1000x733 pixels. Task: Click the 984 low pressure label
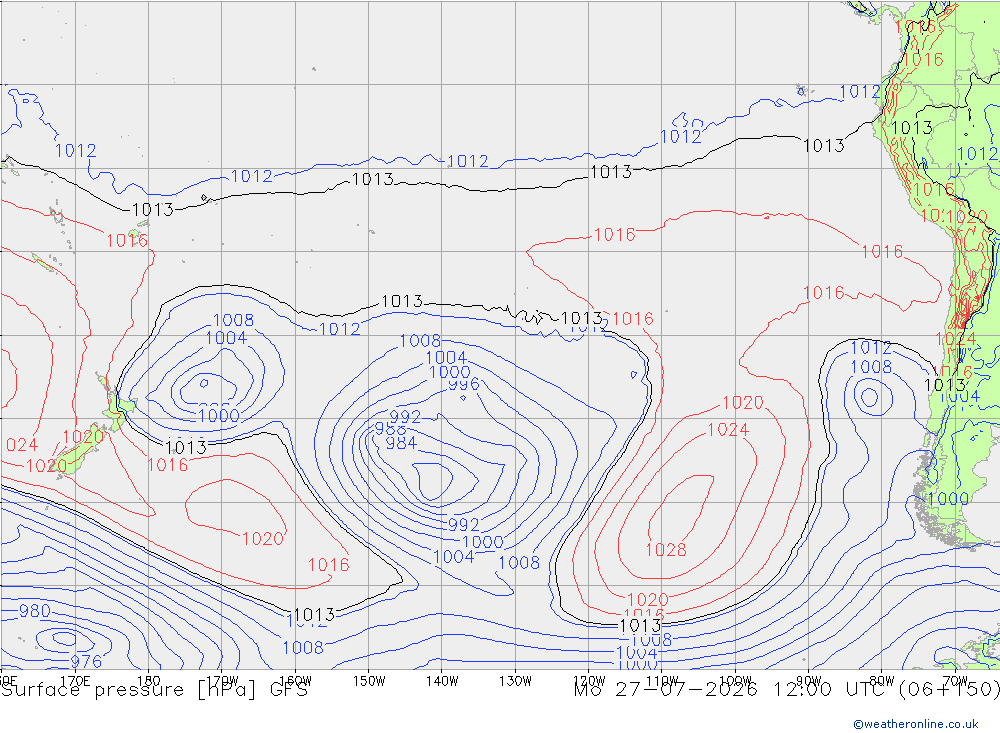401,442
